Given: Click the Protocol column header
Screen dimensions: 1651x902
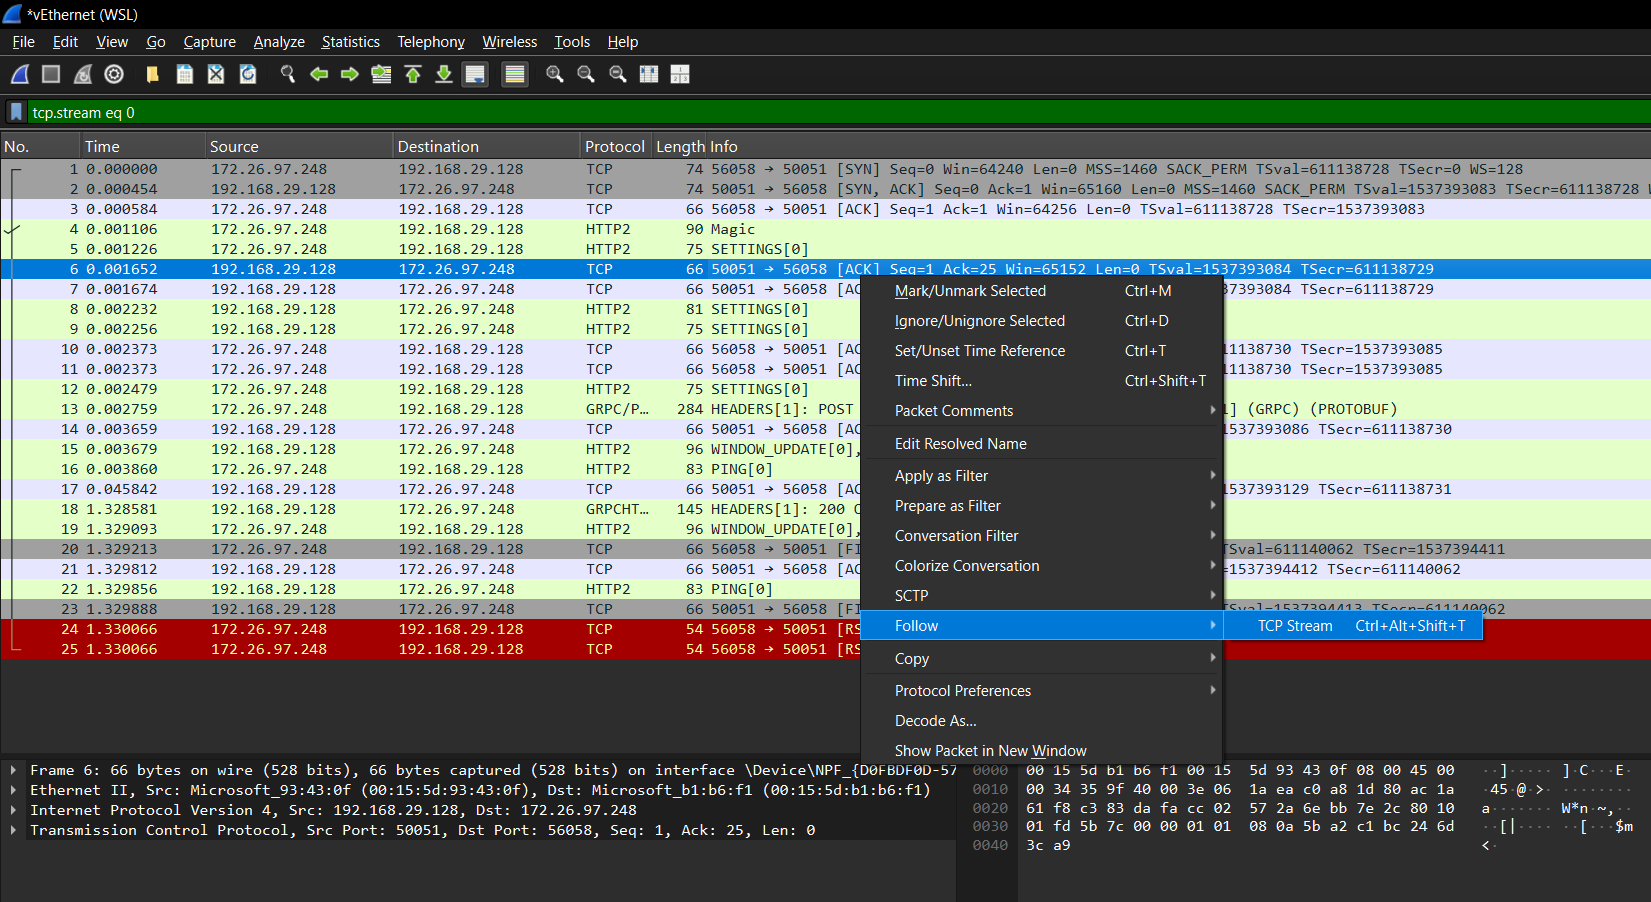Looking at the screenshot, I should pos(614,147).
